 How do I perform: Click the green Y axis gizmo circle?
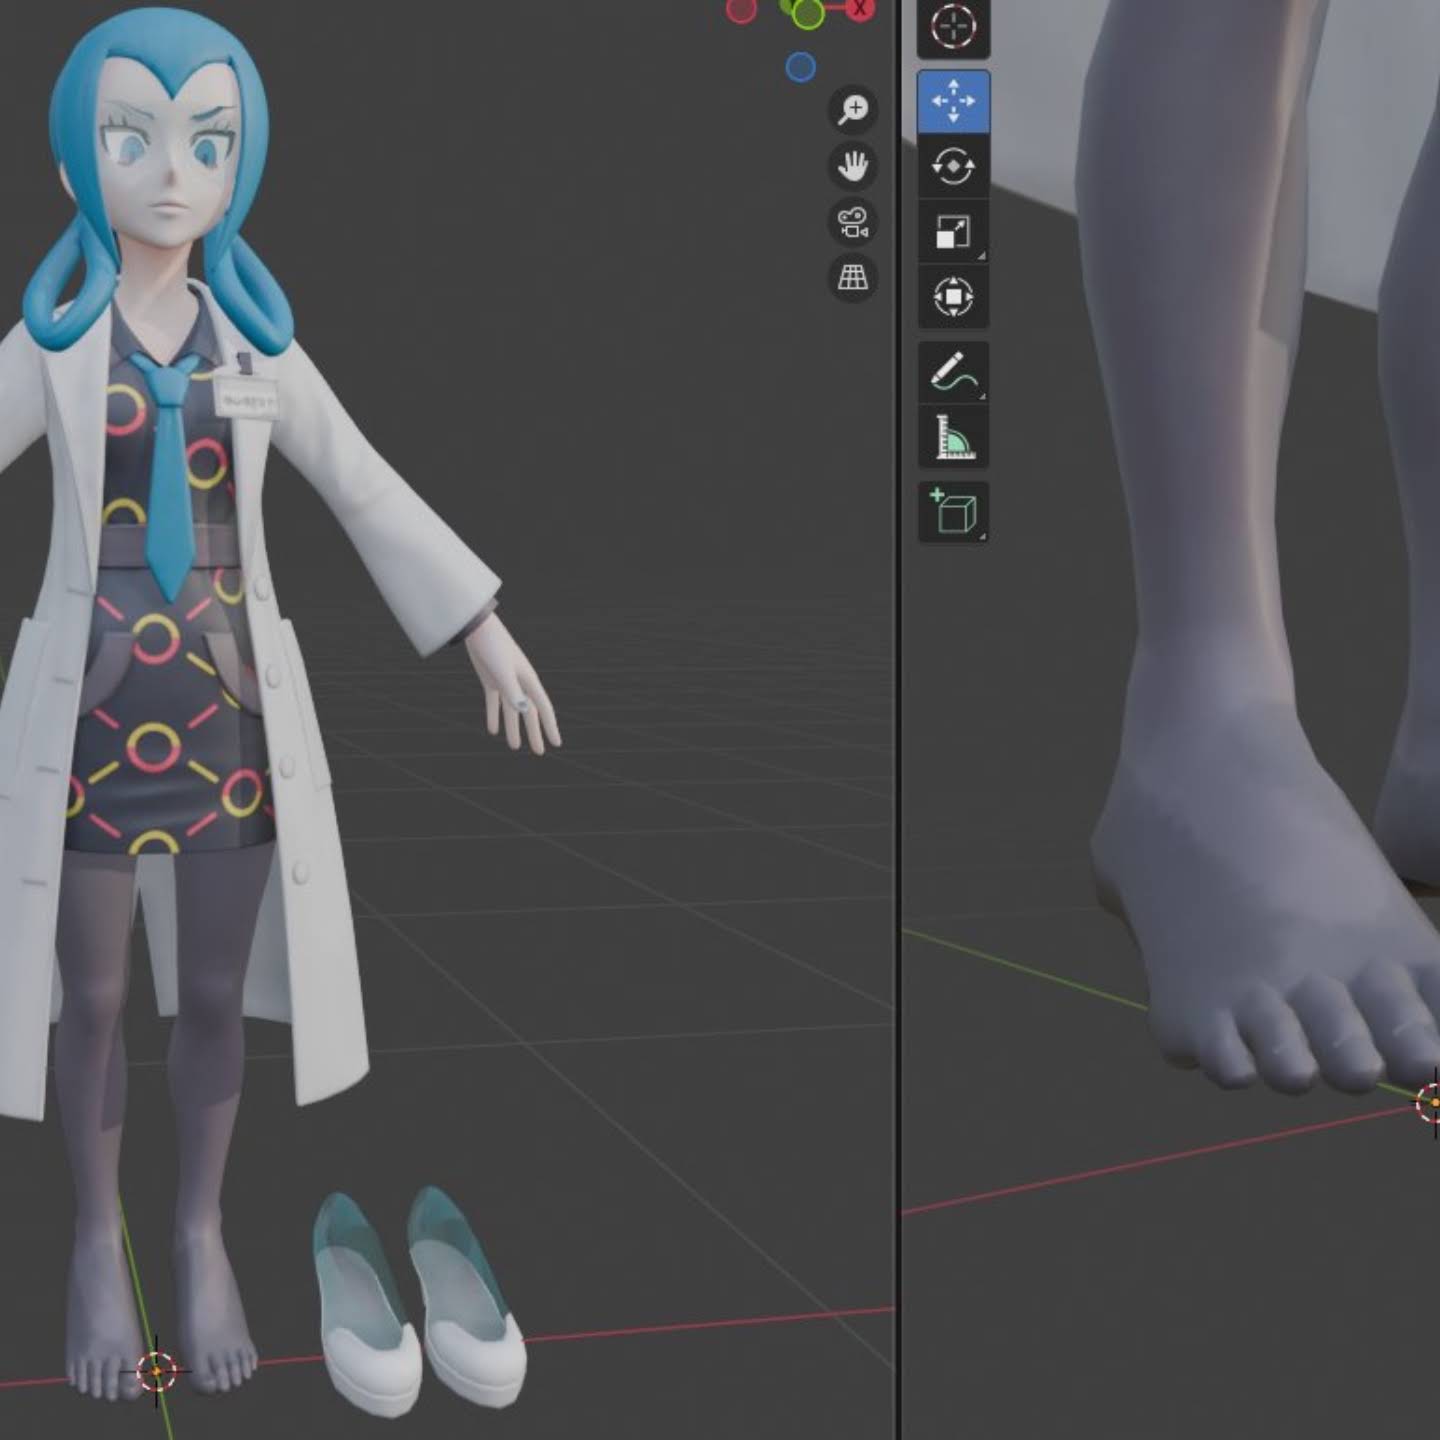806,12
